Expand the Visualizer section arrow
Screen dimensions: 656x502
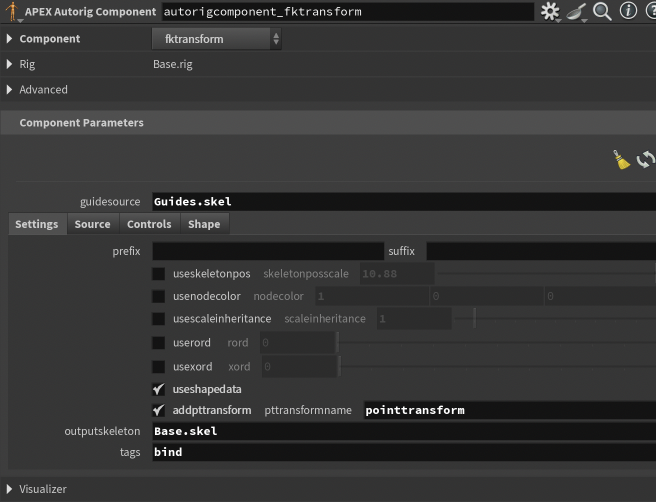coord(9,489)
